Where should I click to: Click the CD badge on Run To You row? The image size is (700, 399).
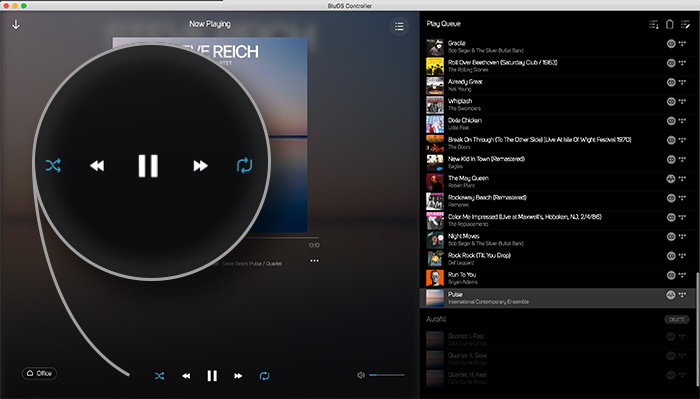click(671, 275)
